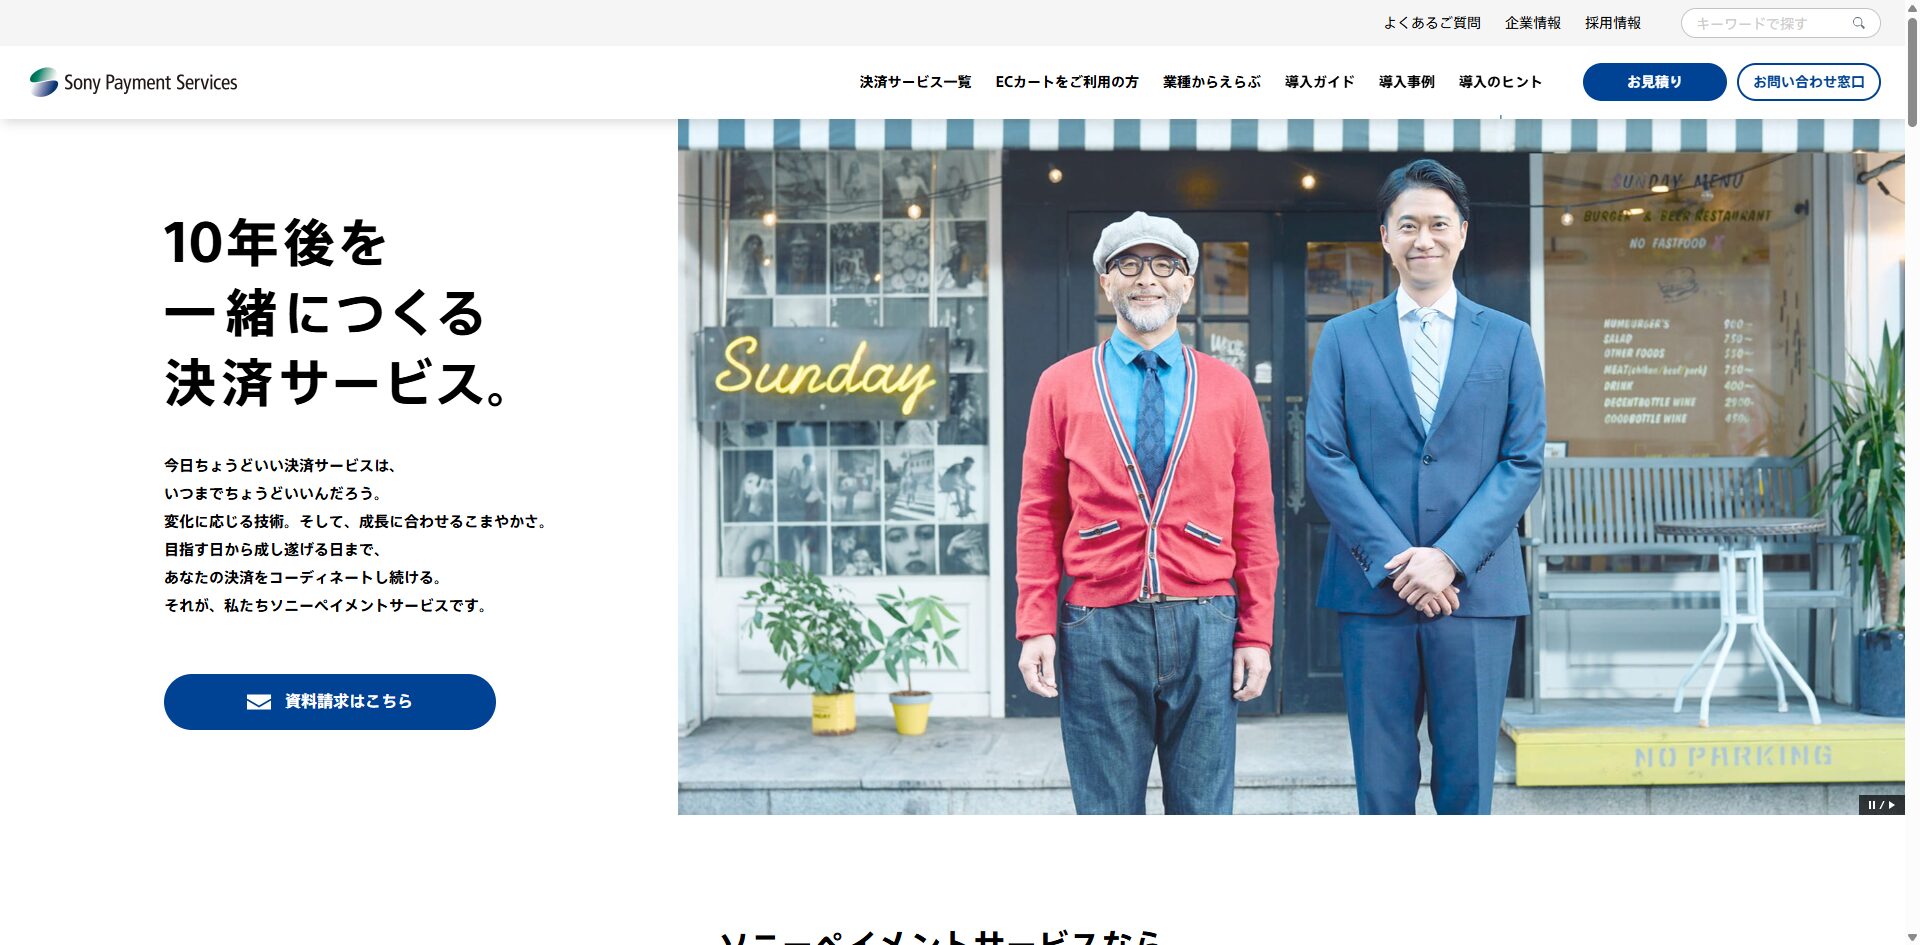
Task: Click the scrollbar down arrow
Action: (1912, 938)
